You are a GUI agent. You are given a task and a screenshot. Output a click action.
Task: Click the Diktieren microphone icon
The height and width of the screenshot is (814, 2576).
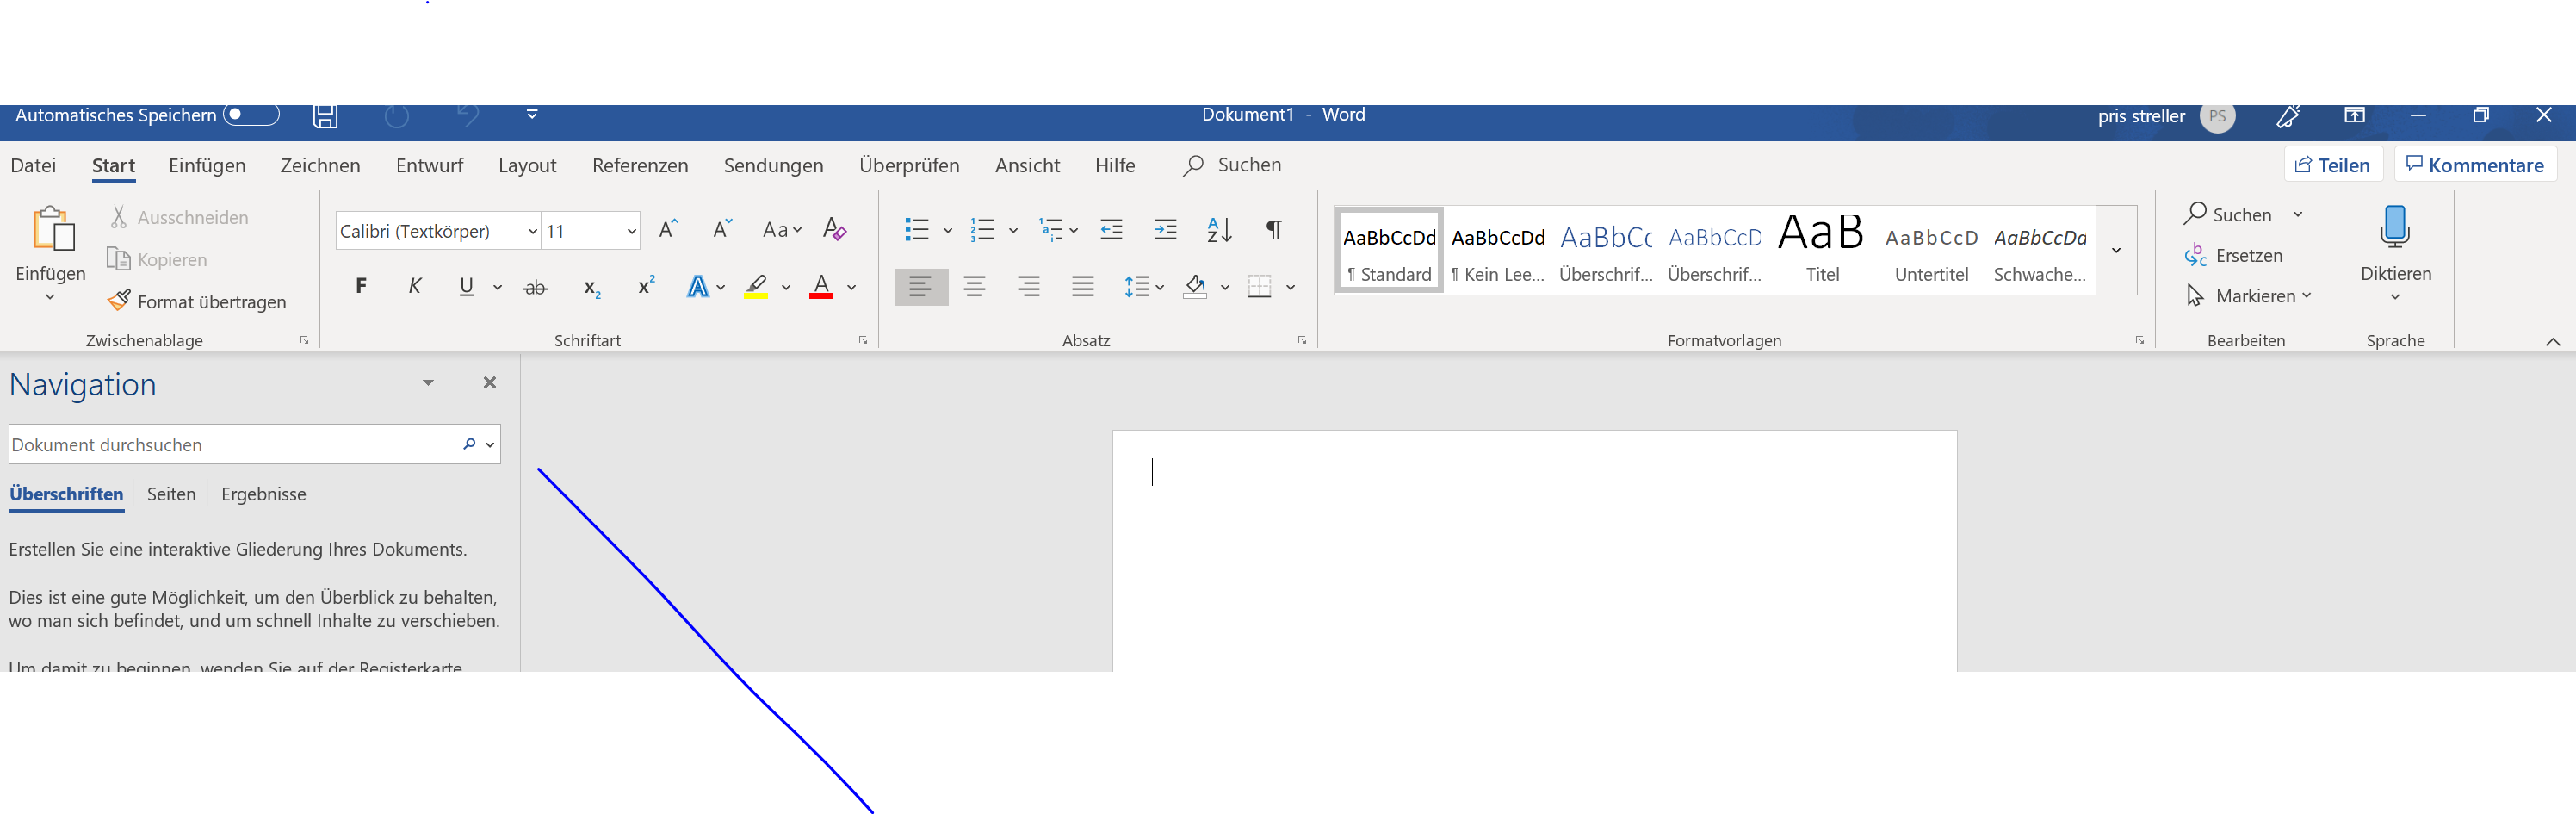(x=2395, y=227)
